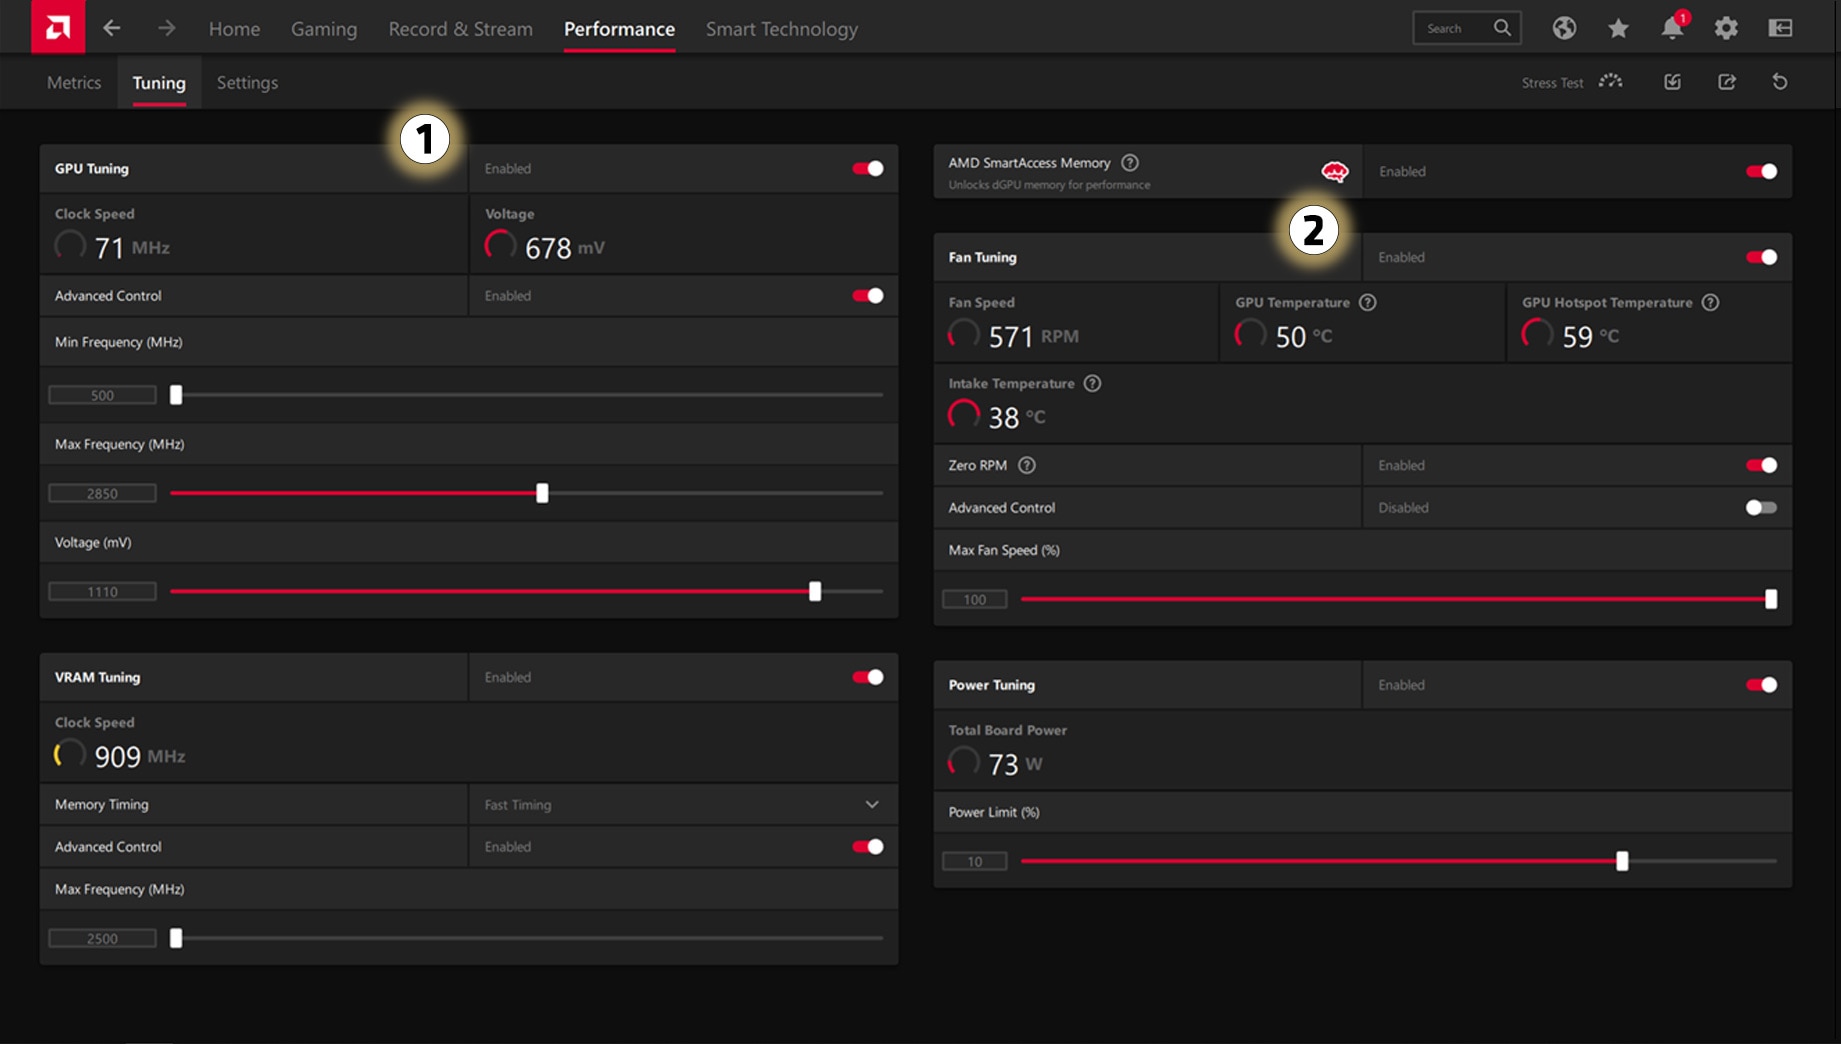
Task: Click the search magnifier icon
Action: pos(1502,28)
